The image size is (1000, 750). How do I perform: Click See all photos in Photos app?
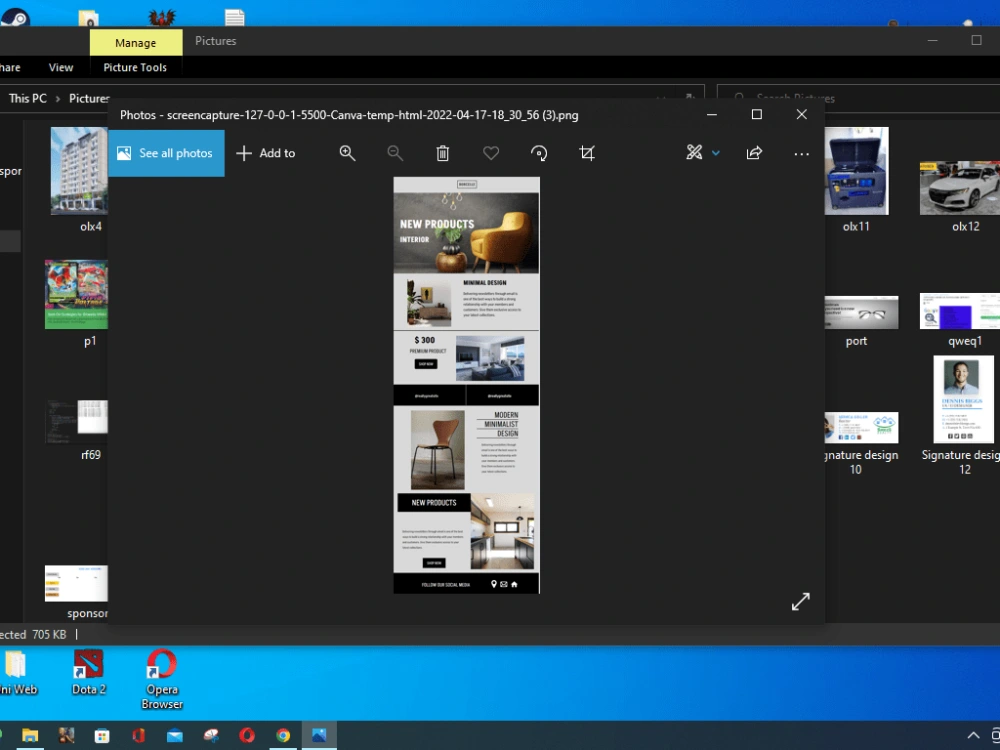[166, 153]
